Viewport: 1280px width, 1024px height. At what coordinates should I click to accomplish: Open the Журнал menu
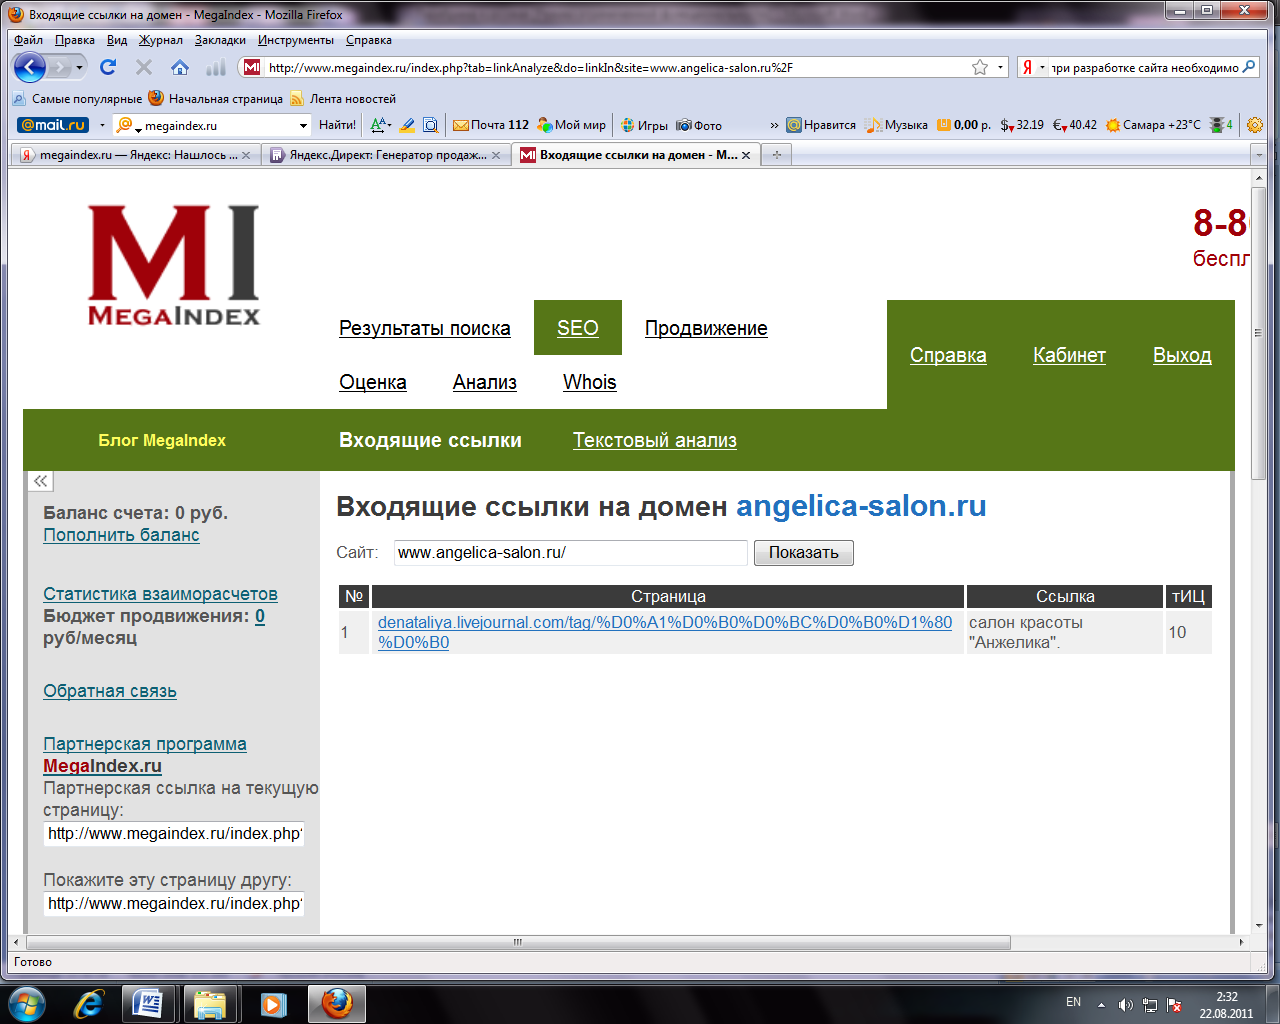tap(161, 40)
